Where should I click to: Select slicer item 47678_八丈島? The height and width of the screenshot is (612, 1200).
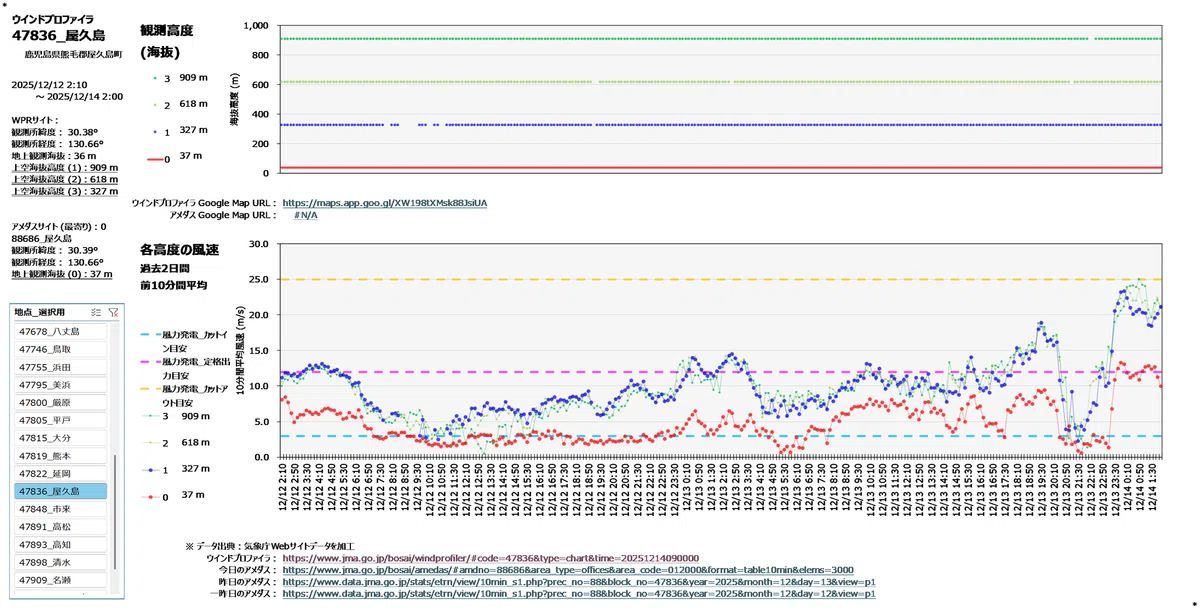coord(60,331)
